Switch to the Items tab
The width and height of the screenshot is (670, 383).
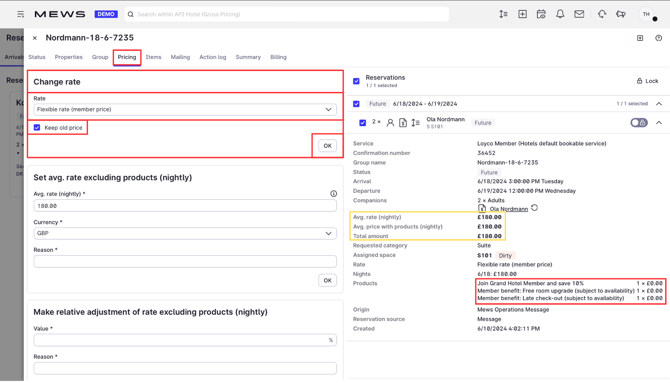[x=153, y=57]
